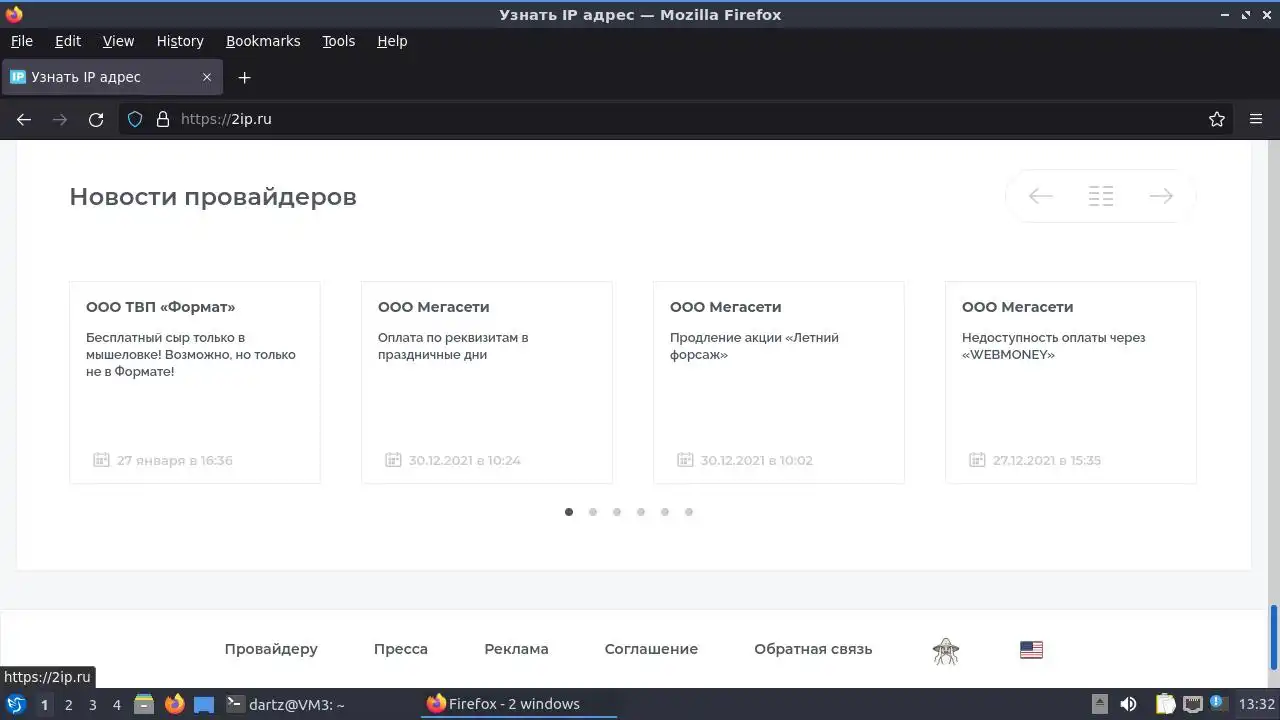
Task: Open the Провайдеру footer link
Action: (x=271, y=649)
